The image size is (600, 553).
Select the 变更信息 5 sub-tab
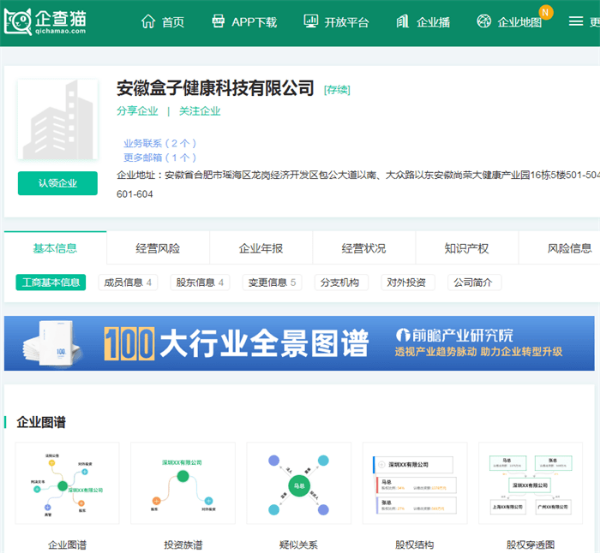(x=272, y=282)
